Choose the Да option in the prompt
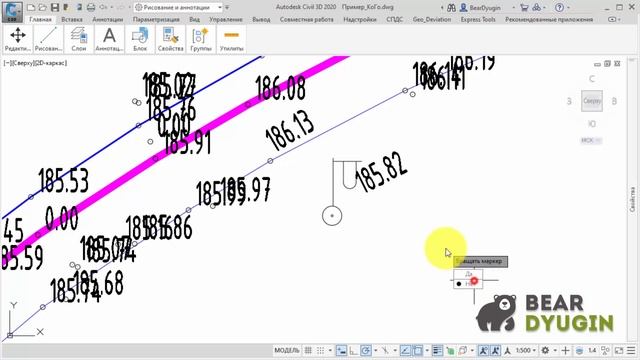The height and width of the screenshot is (360, 640). tap(468, 274)
